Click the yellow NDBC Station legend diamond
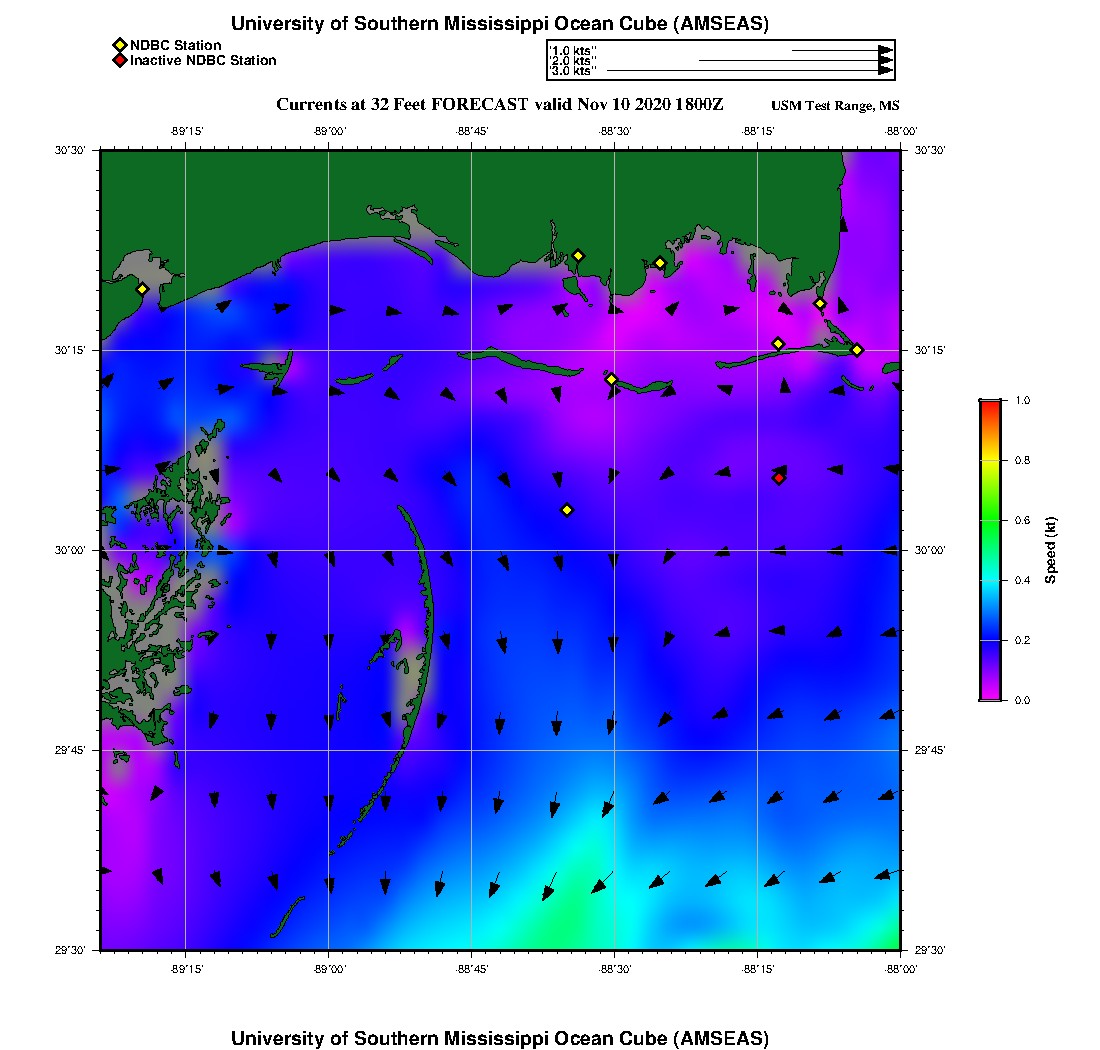 119,45
